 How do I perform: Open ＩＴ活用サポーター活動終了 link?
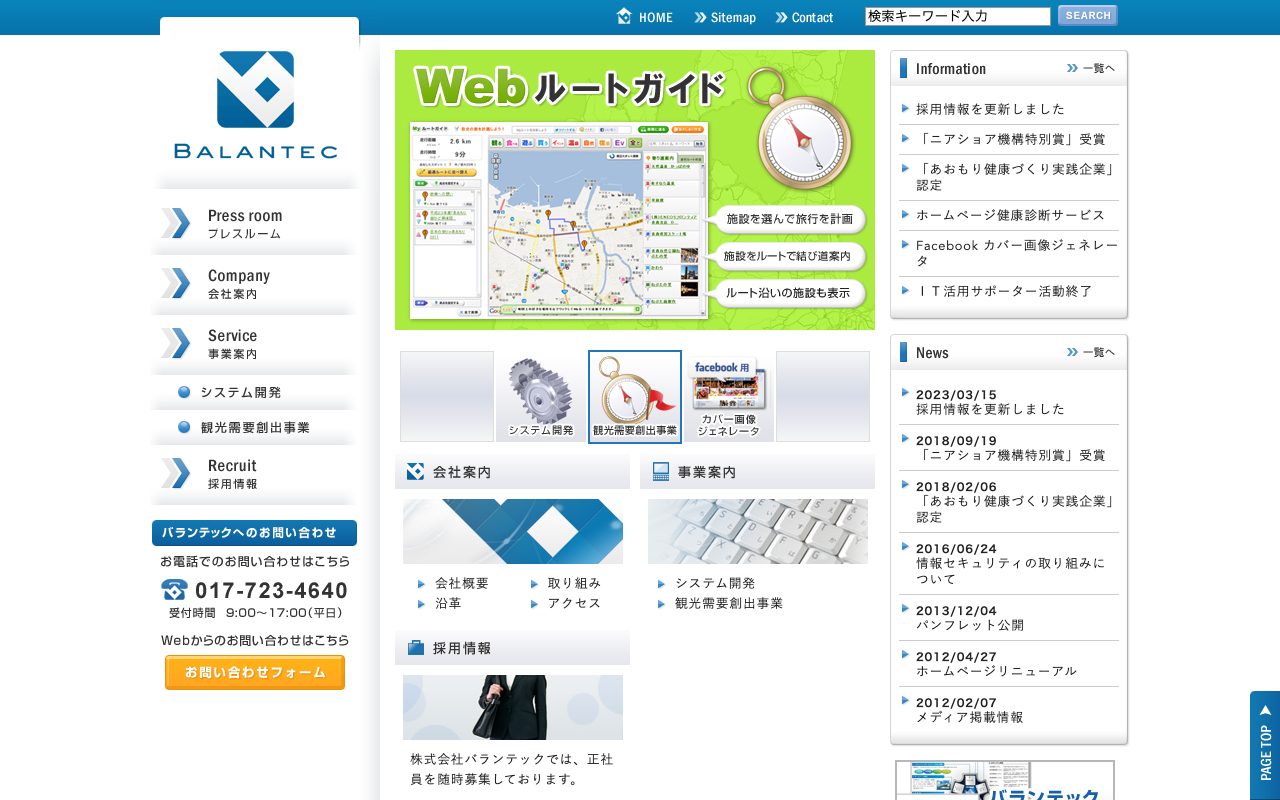pos(1004,291)
